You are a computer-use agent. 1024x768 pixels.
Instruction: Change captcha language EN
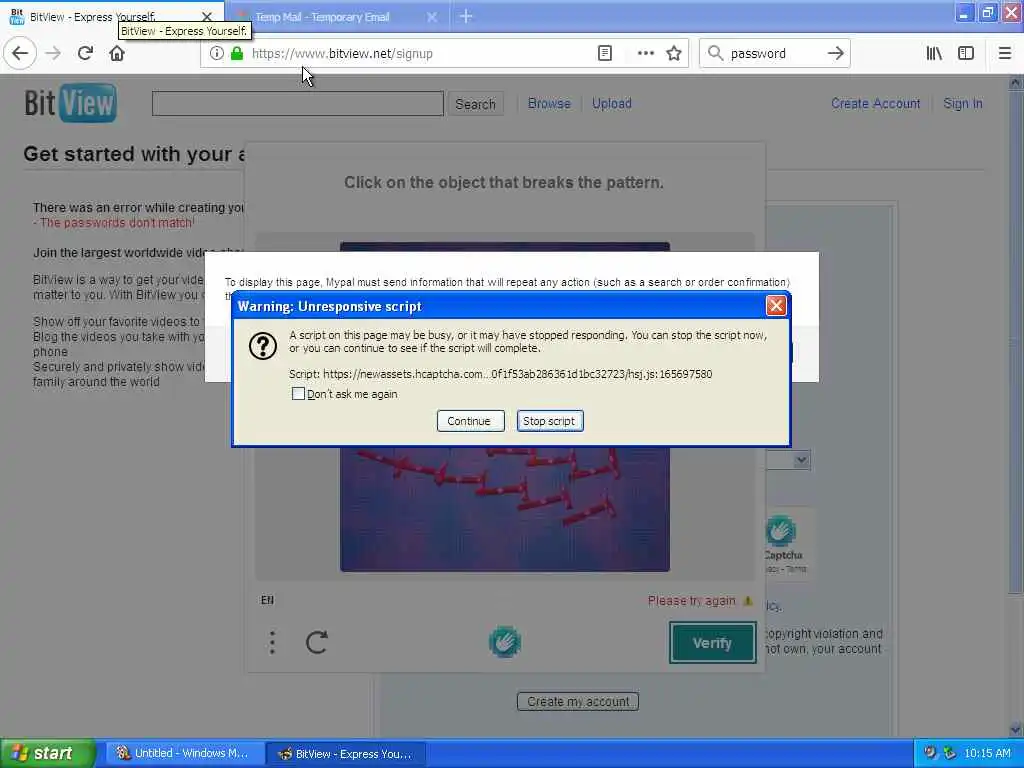point(267,600)
